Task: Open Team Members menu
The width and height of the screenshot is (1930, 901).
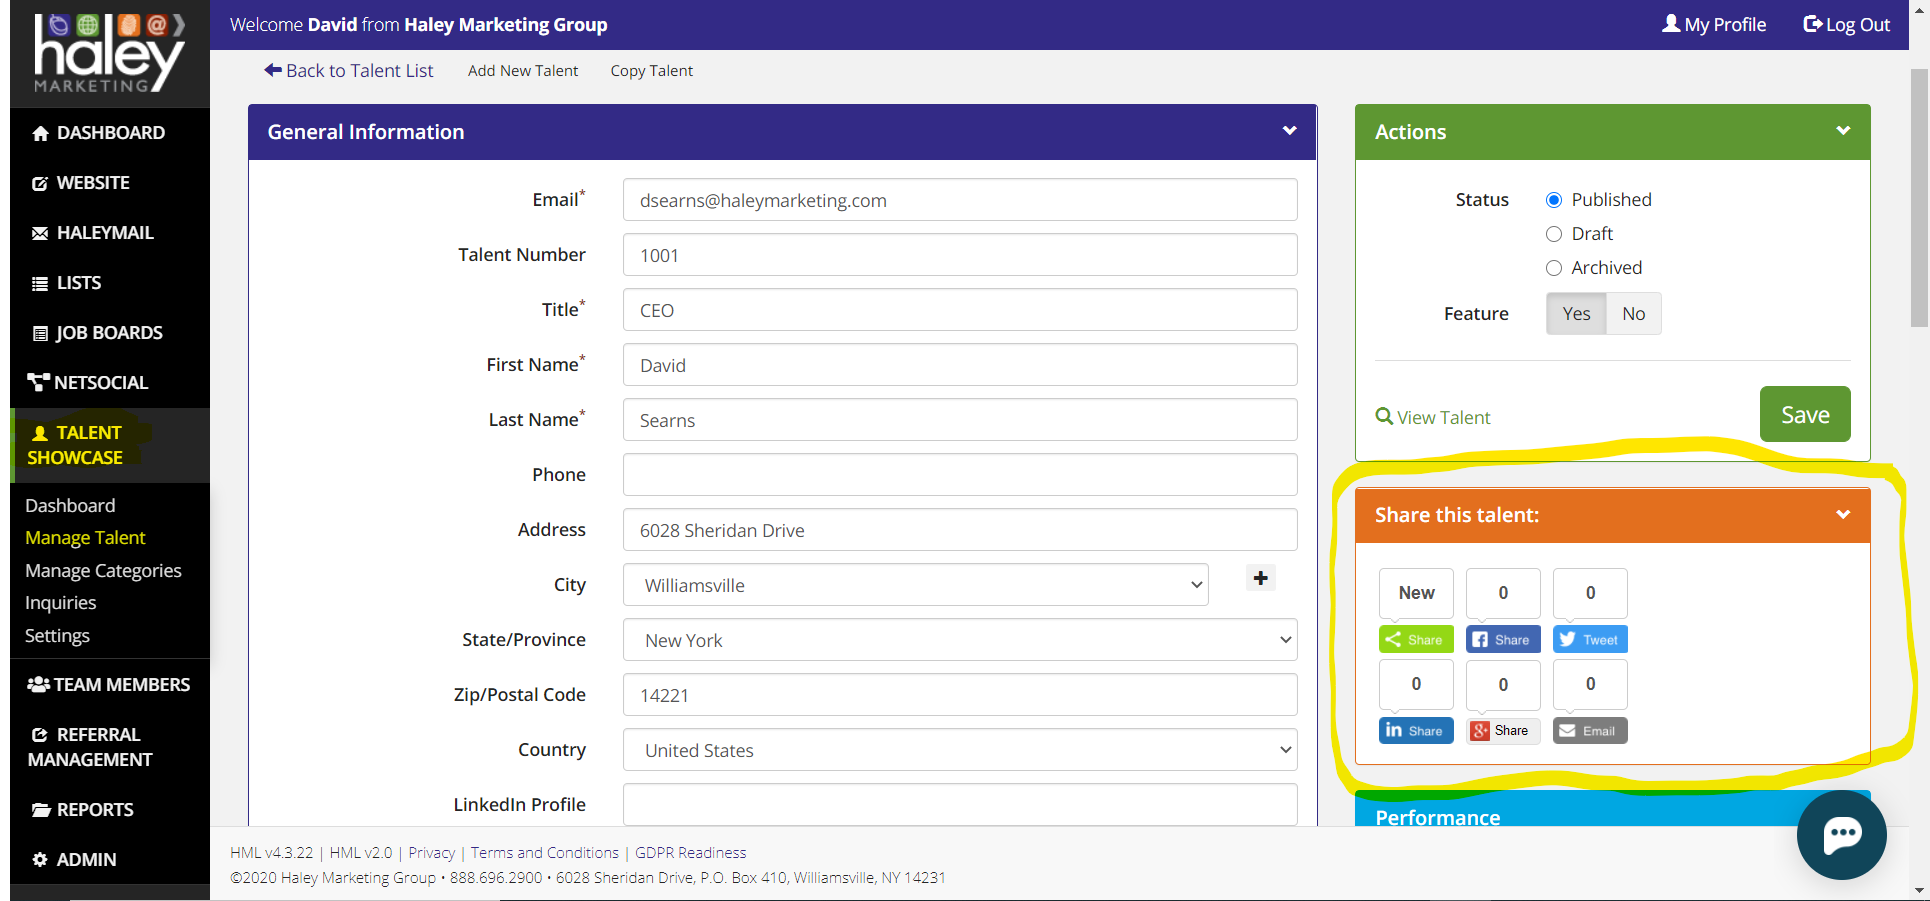Action: point(110,685)
